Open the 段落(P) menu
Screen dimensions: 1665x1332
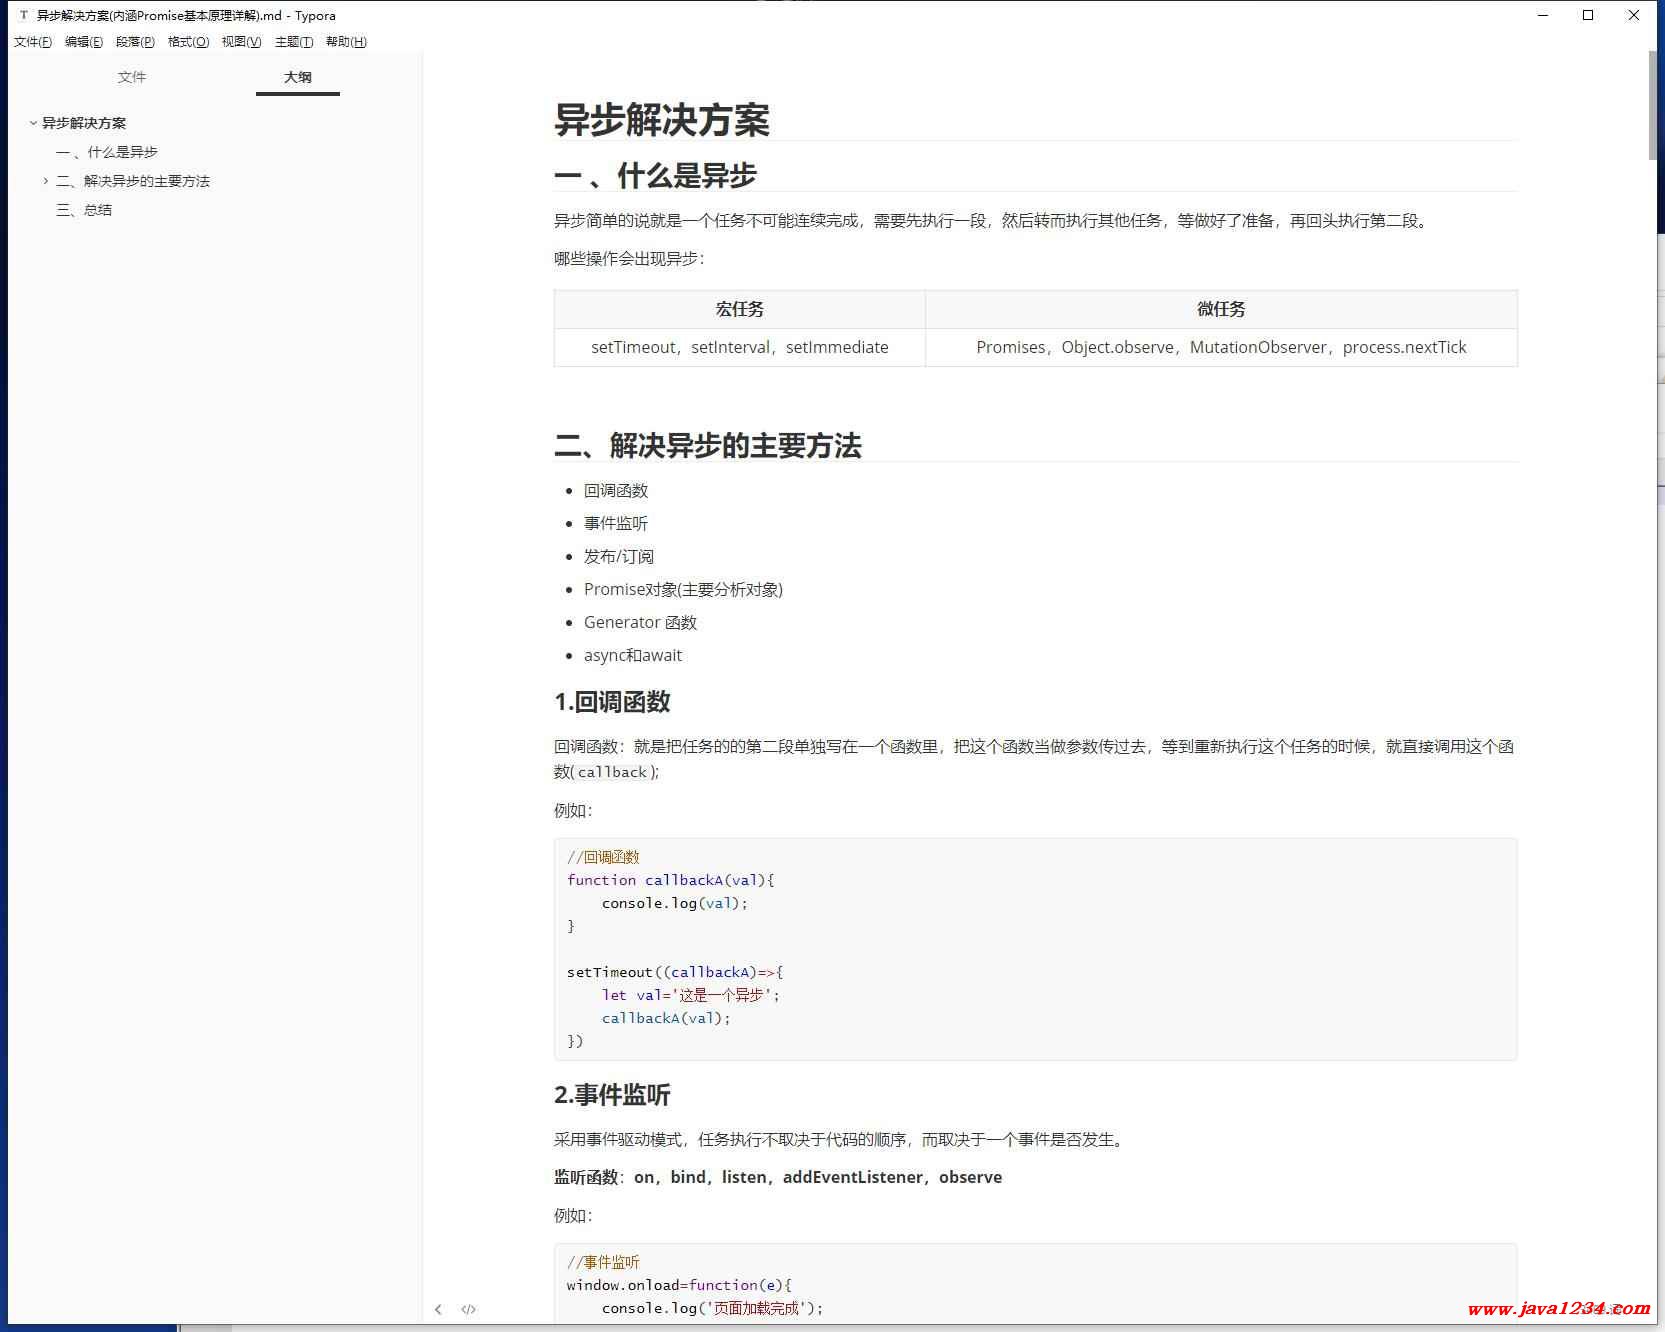pyautogui.click(x=135, y=42)
